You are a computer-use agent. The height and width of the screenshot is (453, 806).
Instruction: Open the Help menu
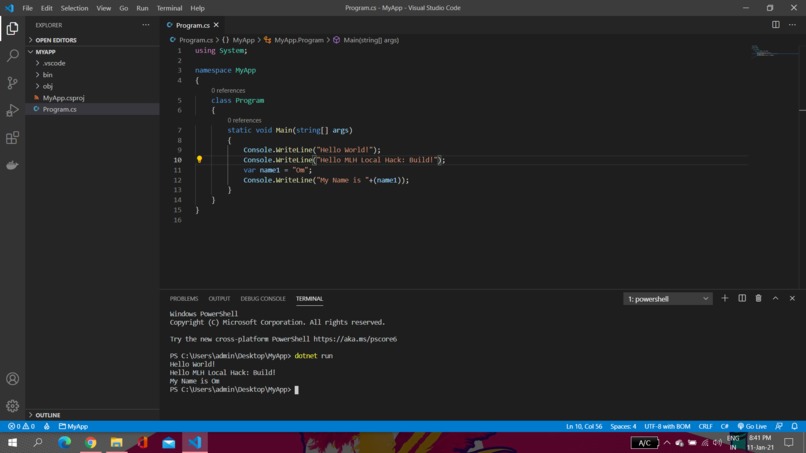(x=197, y=8)
